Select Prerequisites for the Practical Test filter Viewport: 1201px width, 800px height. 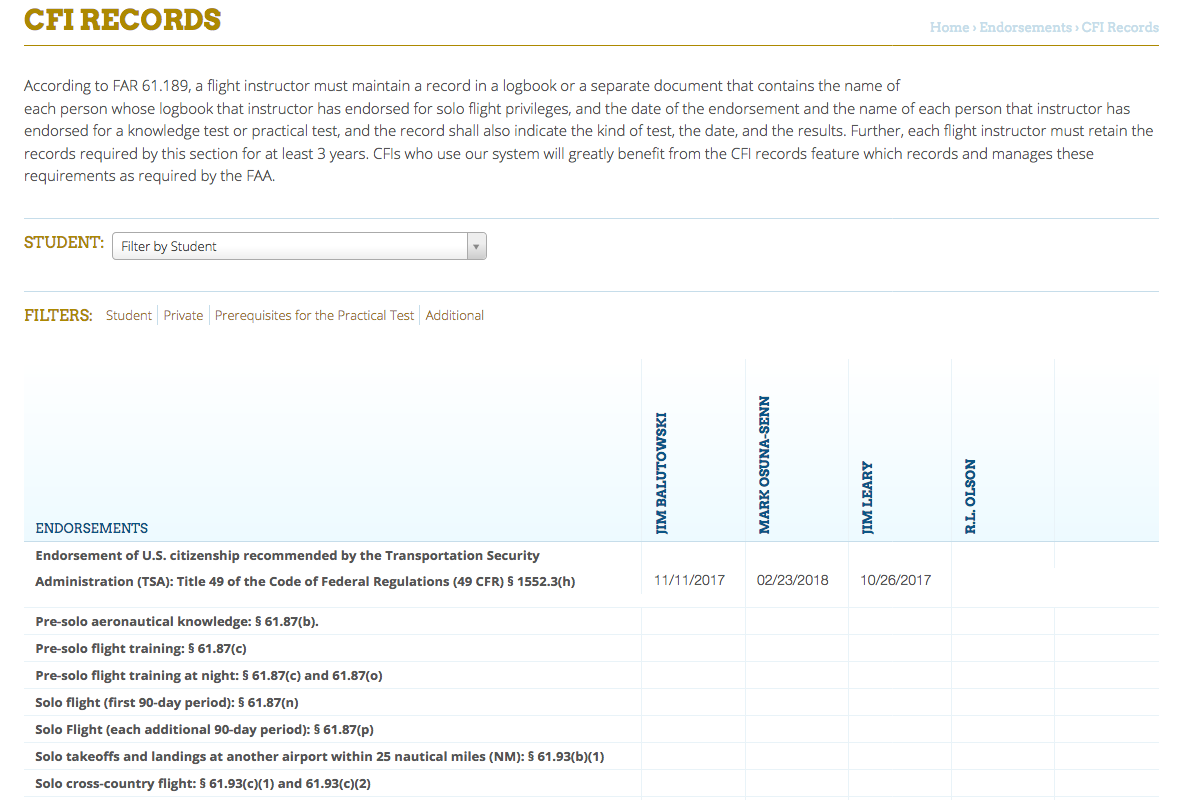coord(314,315)
